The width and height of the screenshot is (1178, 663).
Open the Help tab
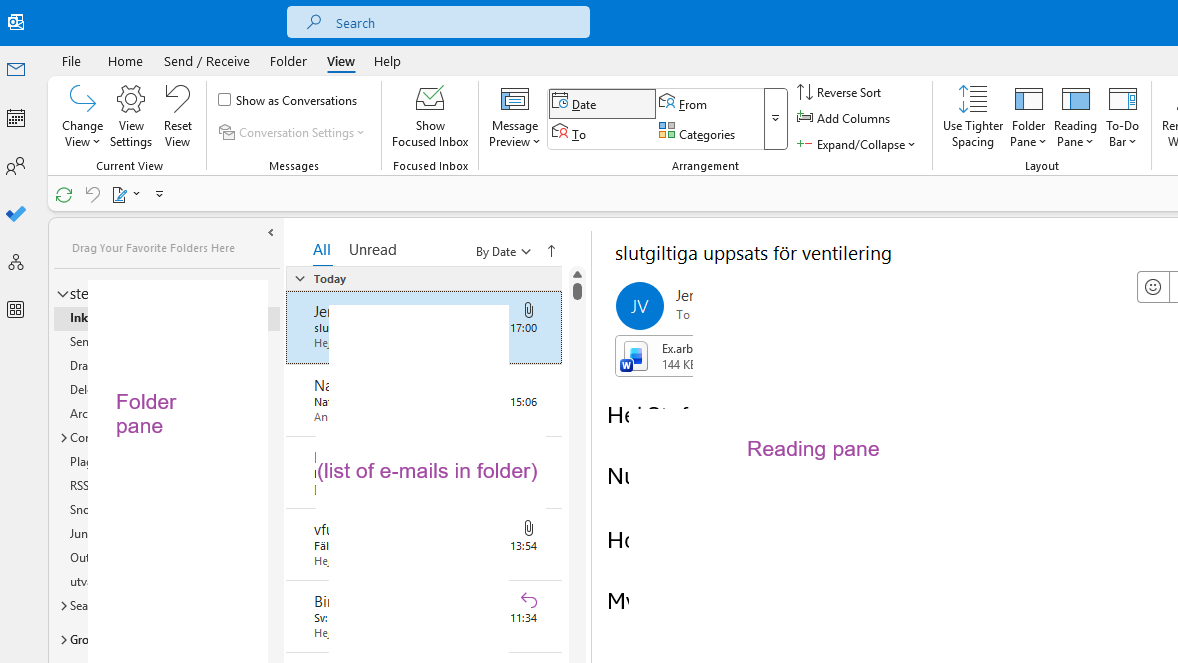pos(387,62)
